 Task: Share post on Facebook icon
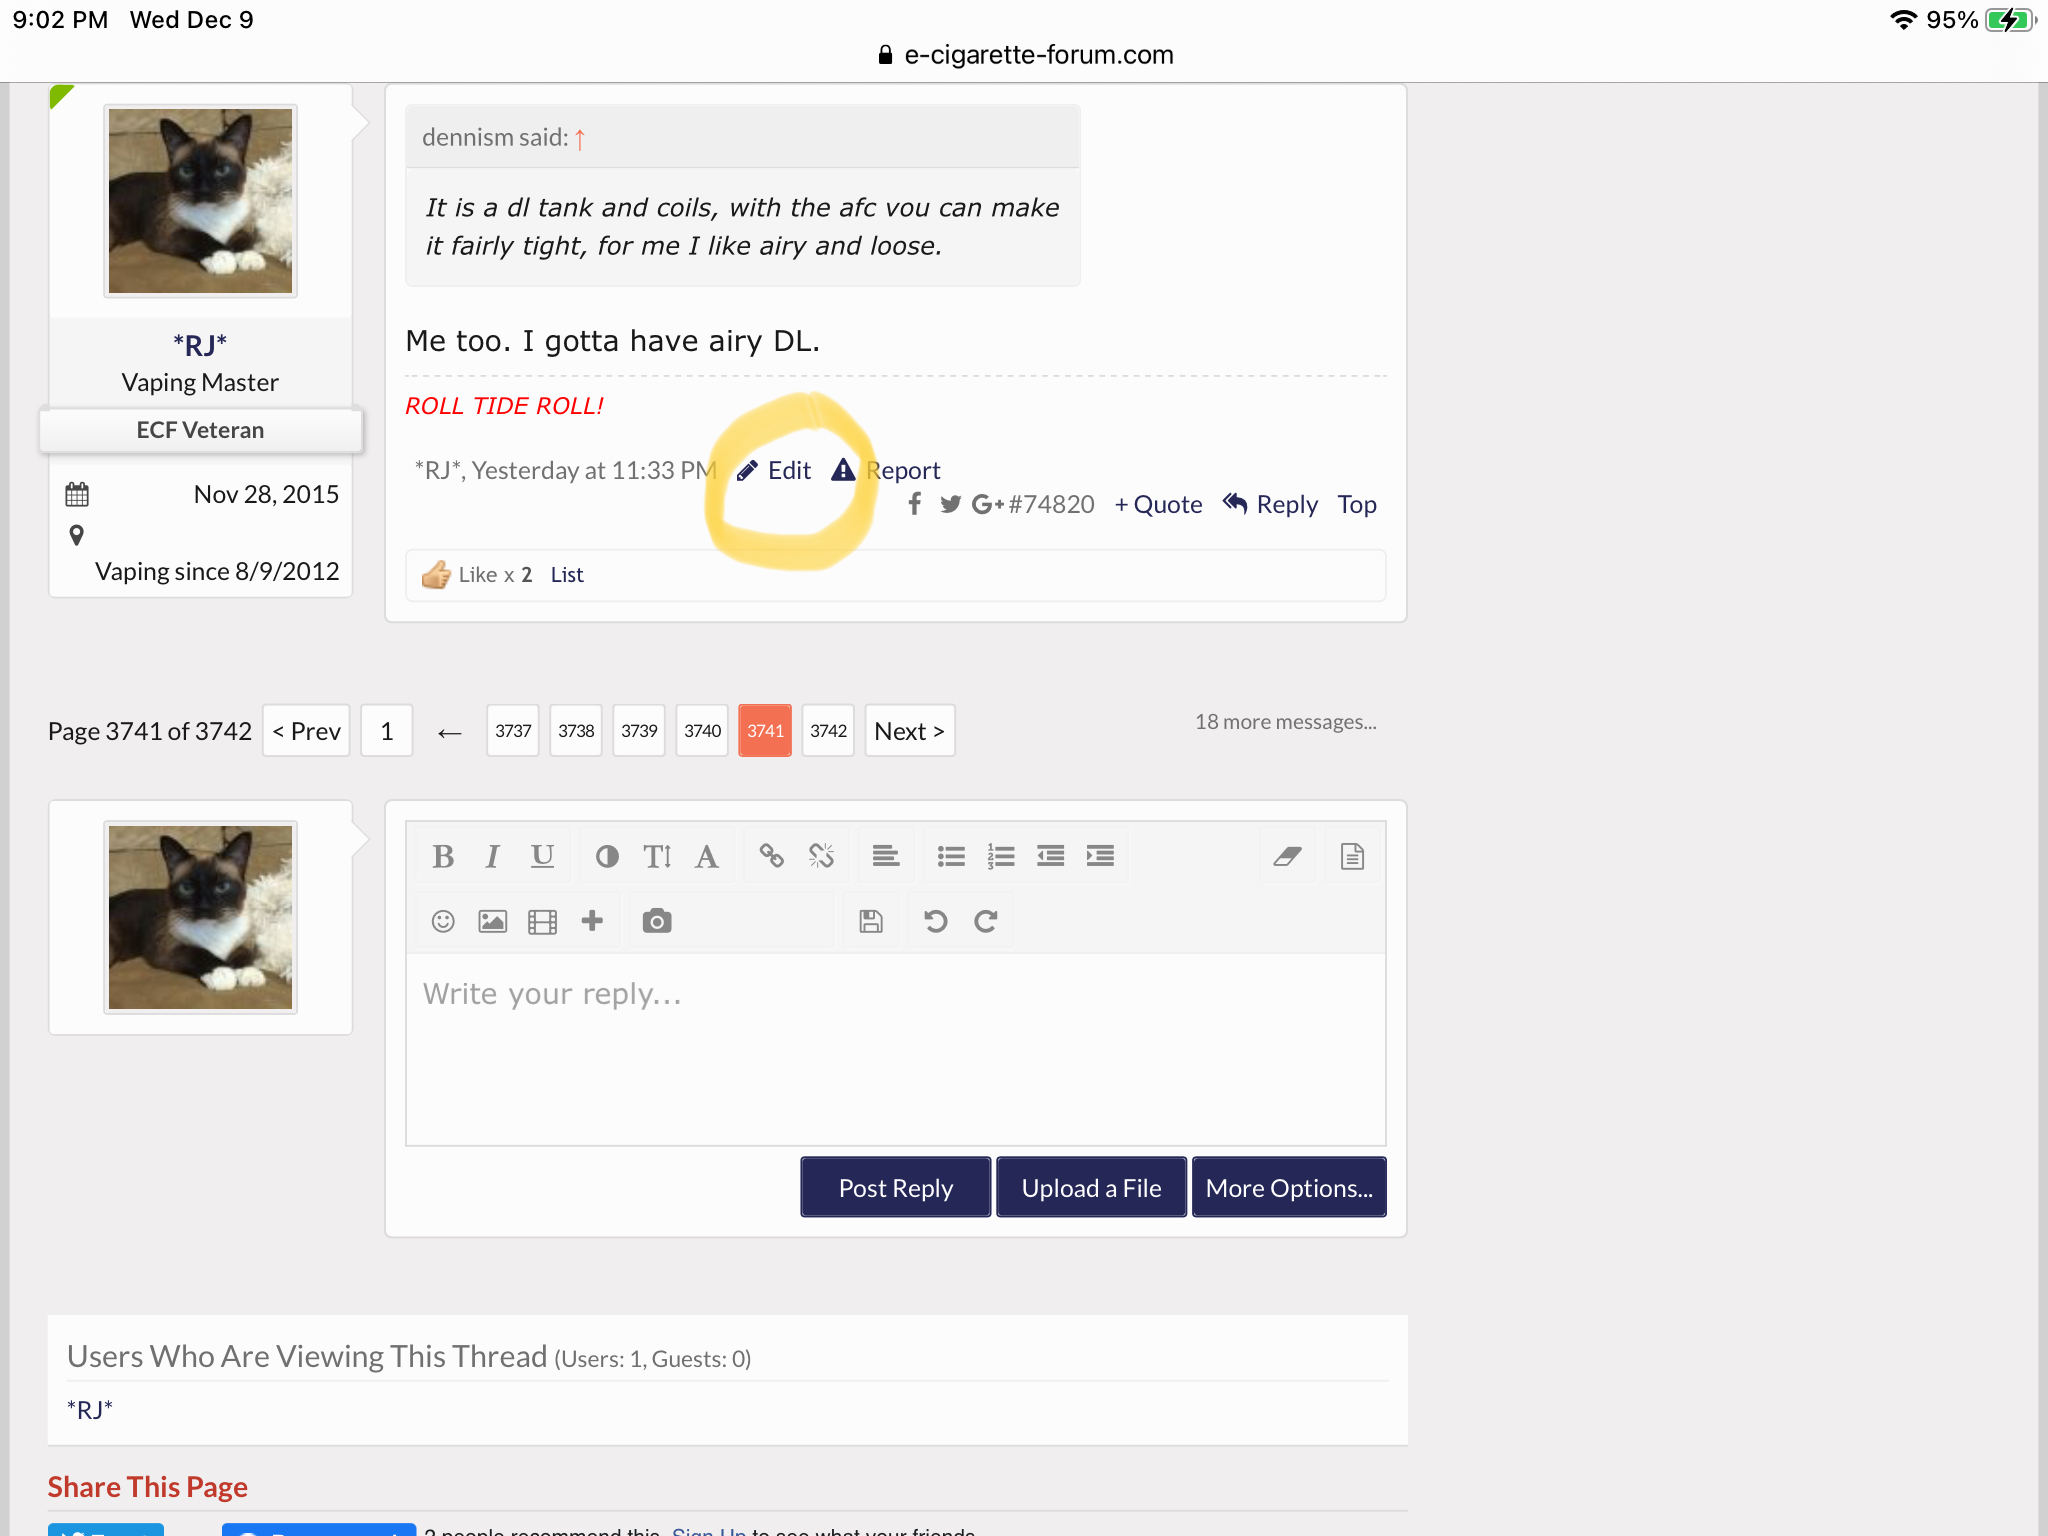tap(915, 504)
